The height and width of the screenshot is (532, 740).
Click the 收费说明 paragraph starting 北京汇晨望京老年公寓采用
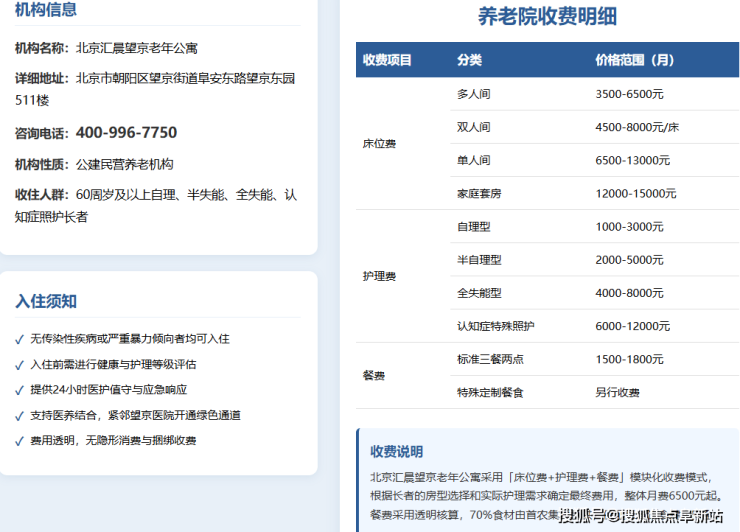tap(547, 496)
